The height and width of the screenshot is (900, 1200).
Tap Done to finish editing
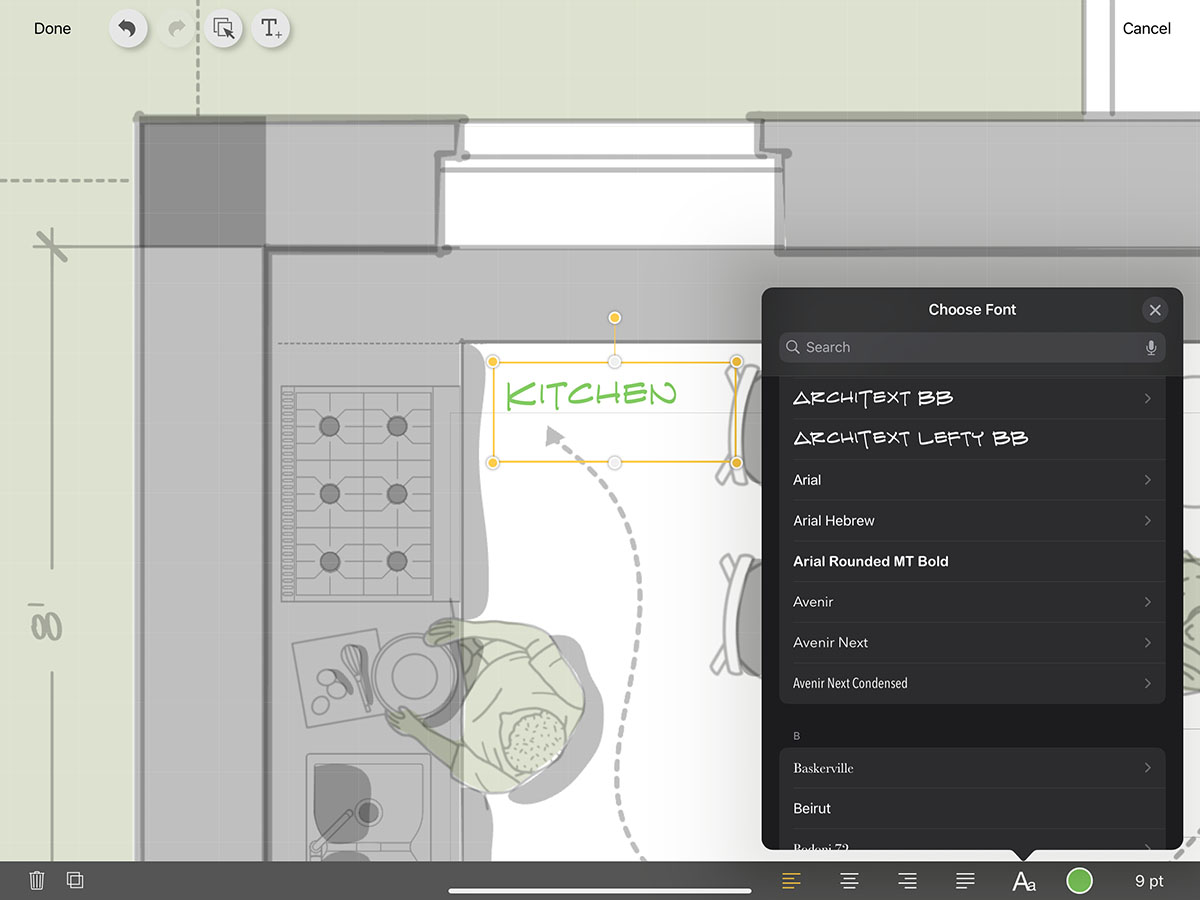pyautogui.click(x=52, y=29)
